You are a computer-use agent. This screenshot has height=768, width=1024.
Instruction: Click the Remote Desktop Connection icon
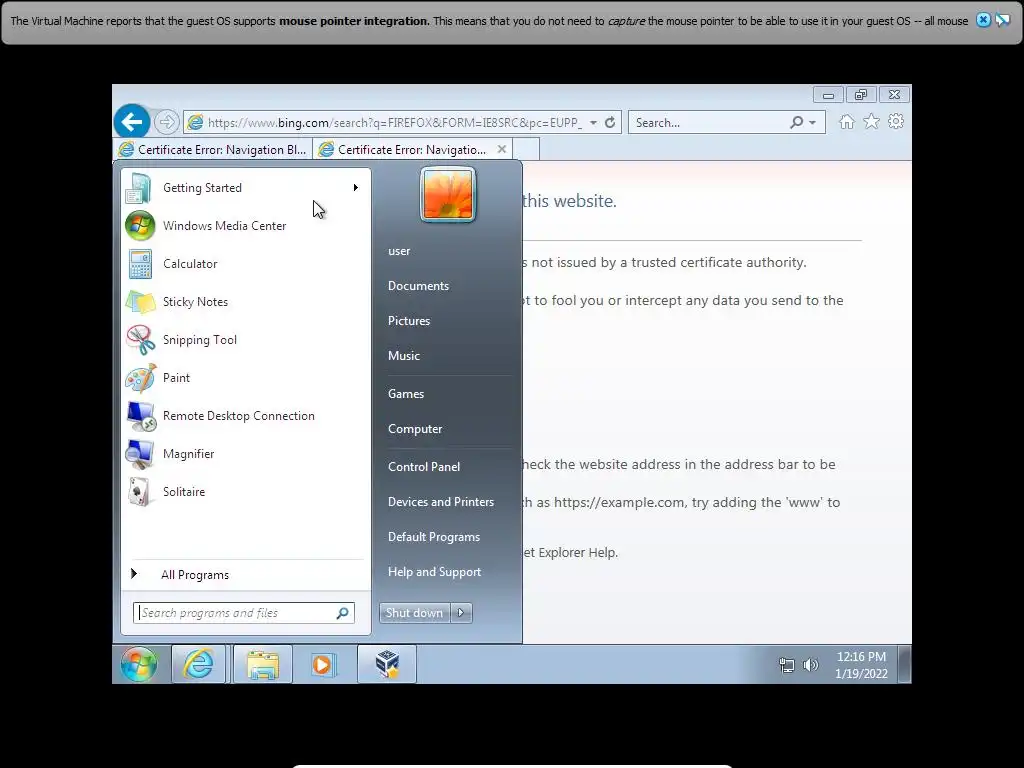click(x=140, y=416)
